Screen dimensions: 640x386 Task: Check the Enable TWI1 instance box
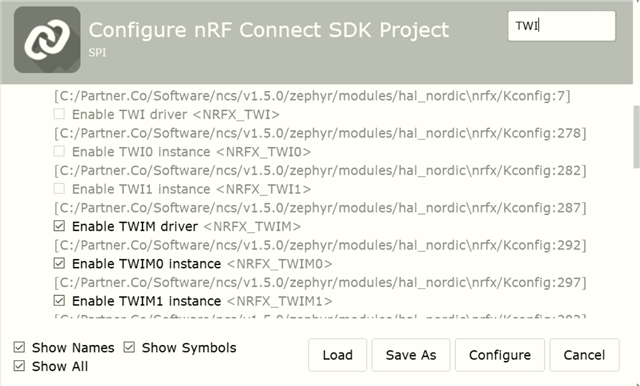tap(59, 189)
